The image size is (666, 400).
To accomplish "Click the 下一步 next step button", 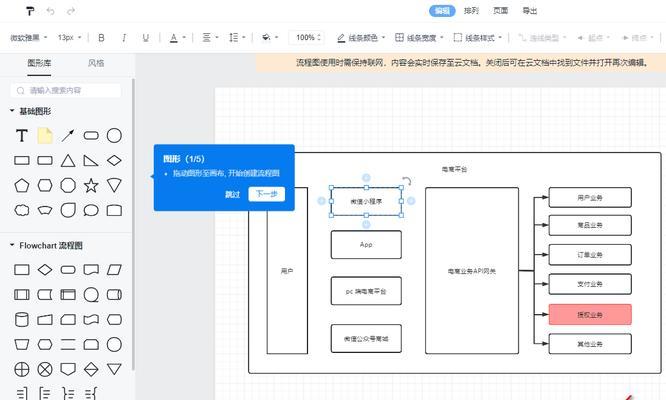I will pyautogui.click(x=266, y=194).
